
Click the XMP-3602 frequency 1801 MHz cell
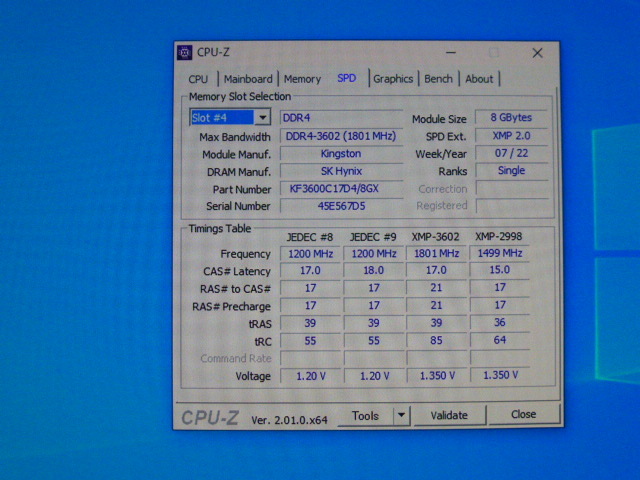coord(436,253)
